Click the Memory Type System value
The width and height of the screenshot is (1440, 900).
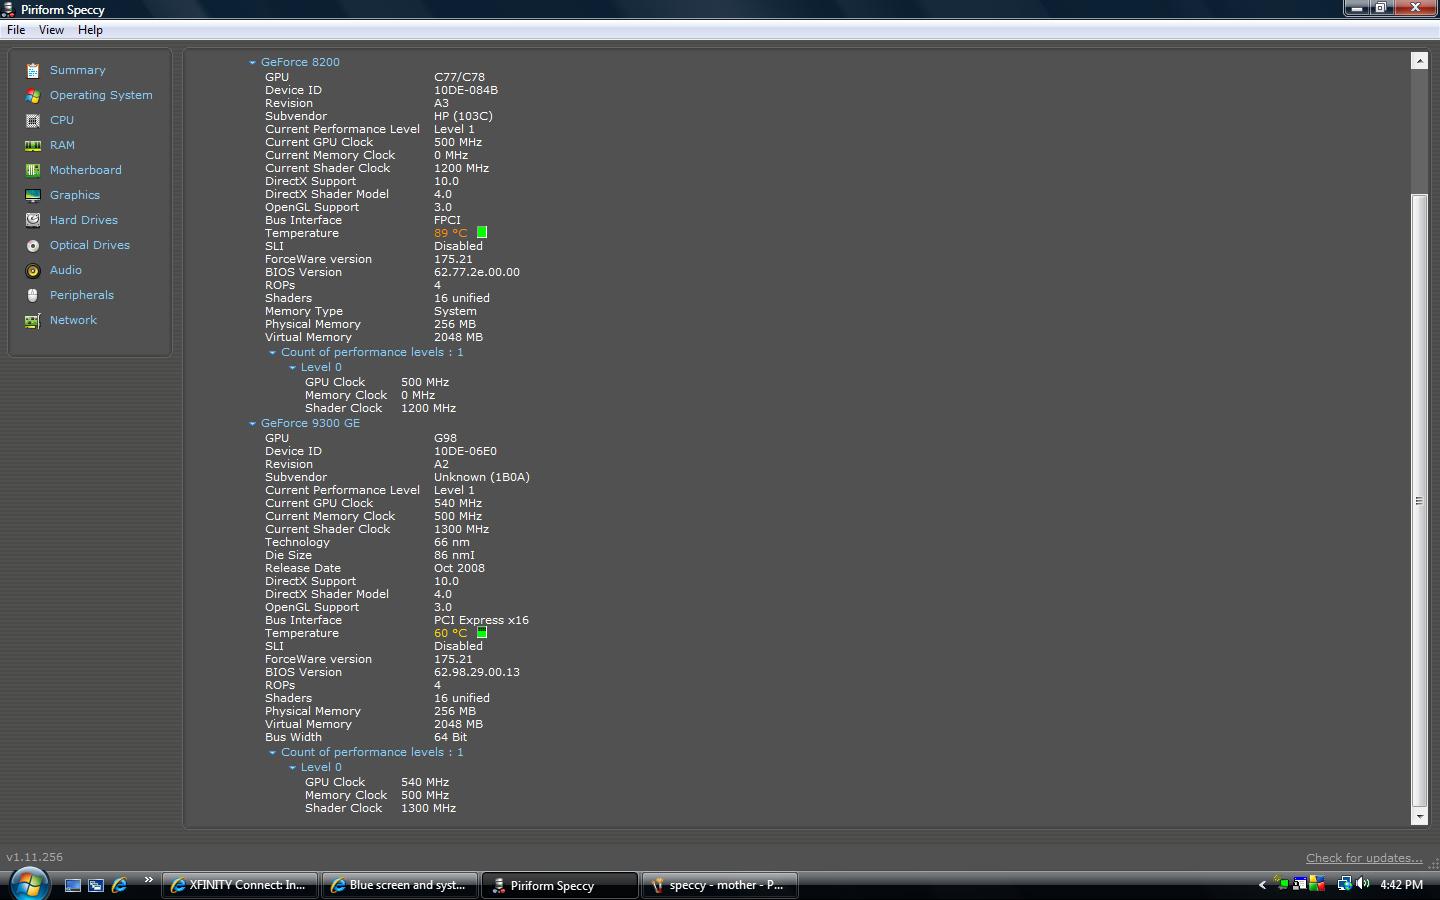point(455,311)
